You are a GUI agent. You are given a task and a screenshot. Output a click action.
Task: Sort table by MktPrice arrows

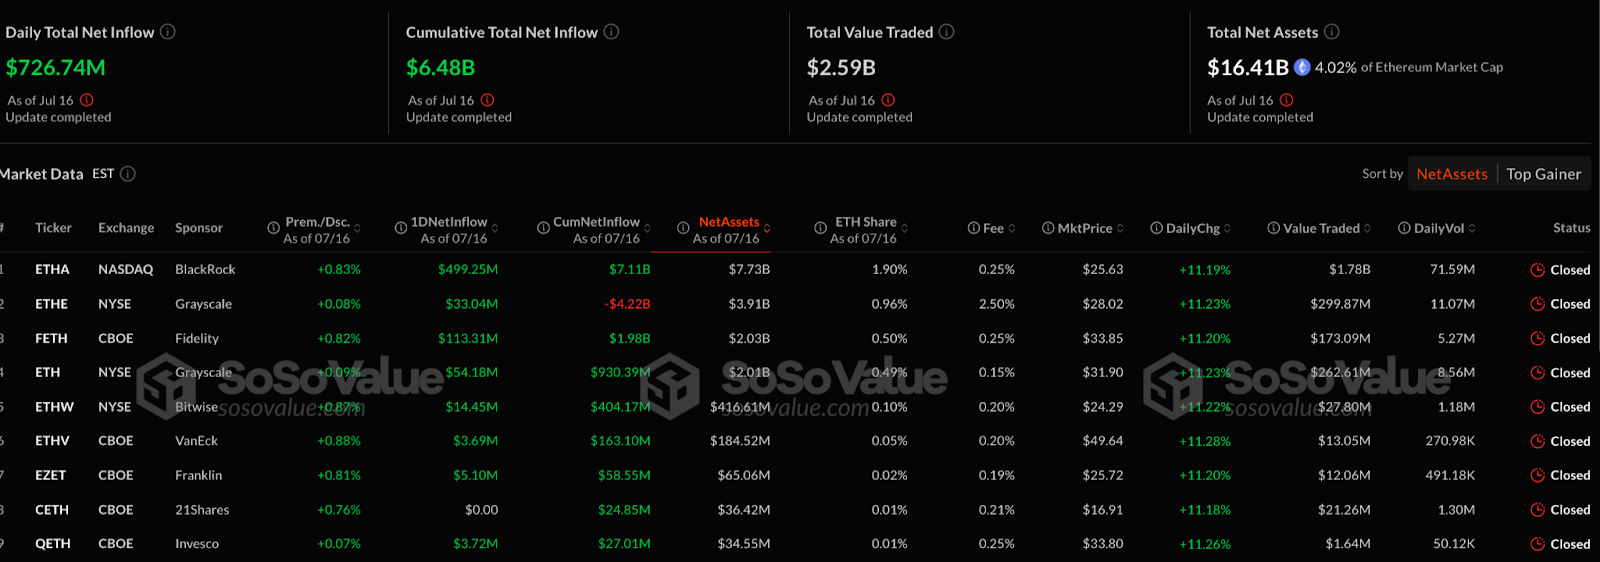coord(1120,229)
